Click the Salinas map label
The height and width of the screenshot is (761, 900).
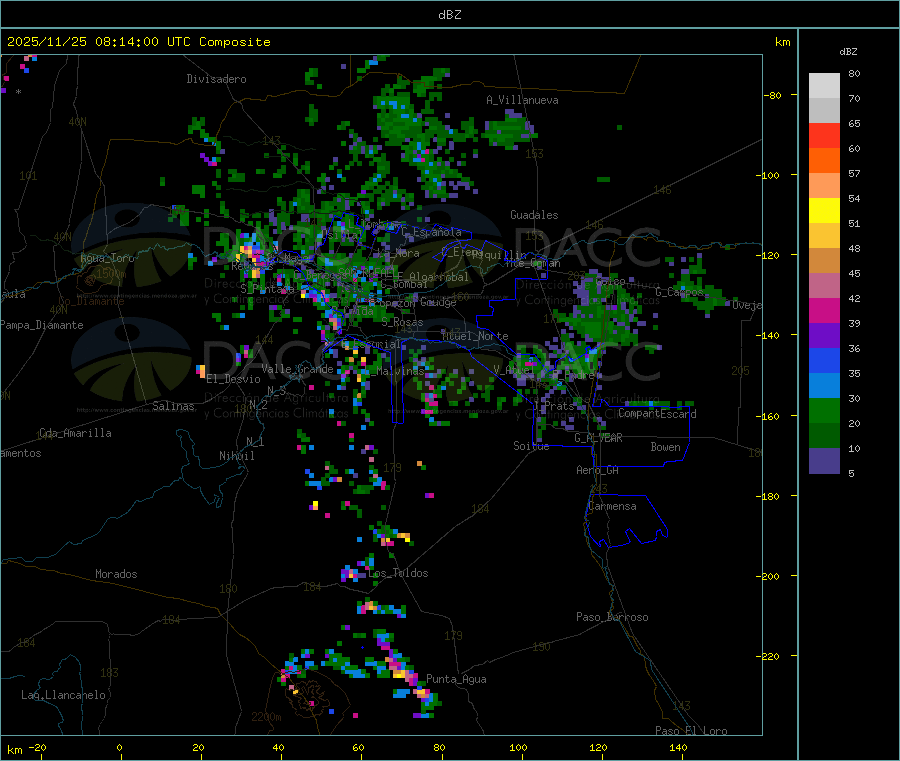(x=173, y=406)
